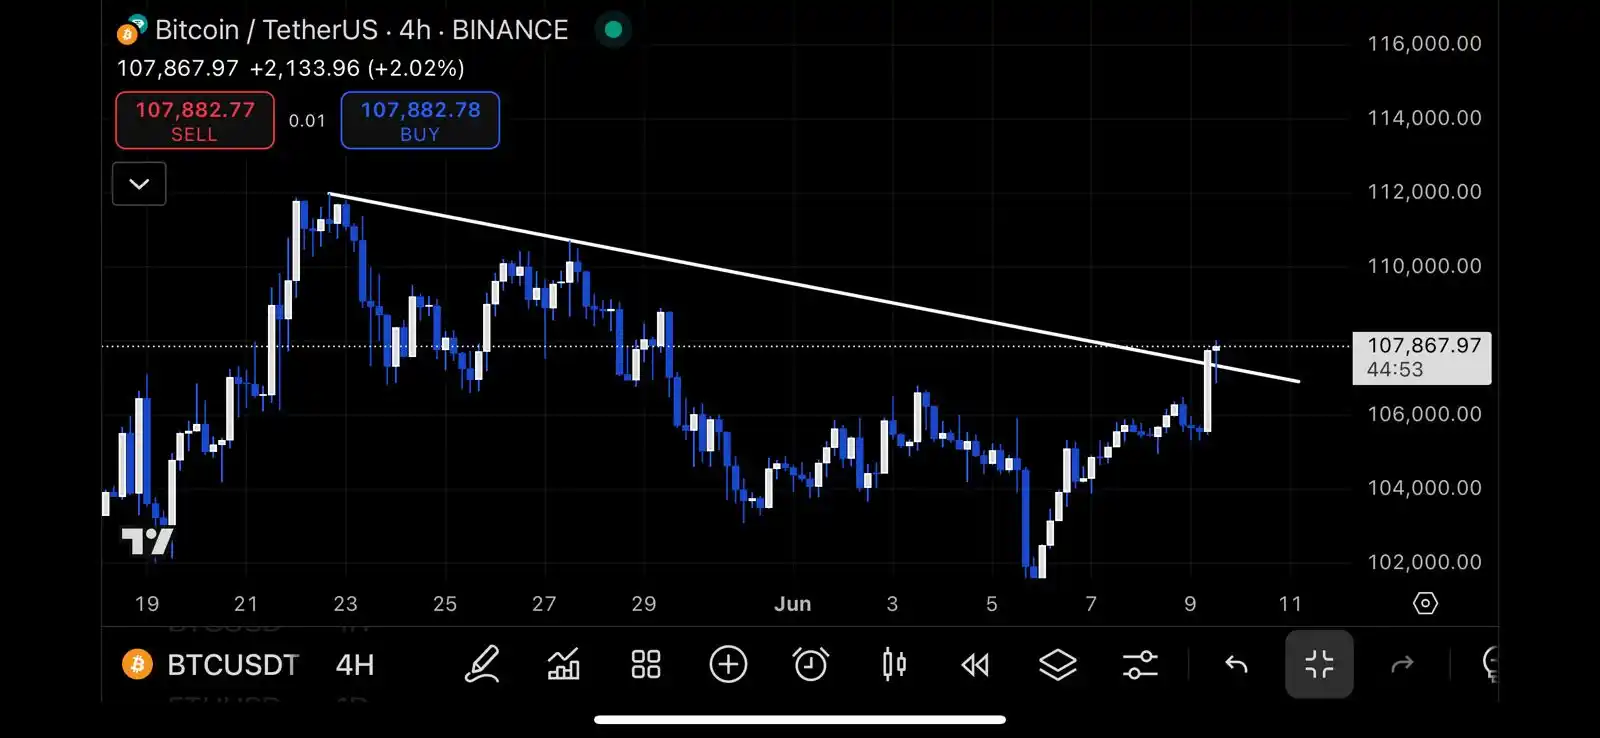Click the Jun date axis label
Screen dimensions: 1600x738
(793, 604)
